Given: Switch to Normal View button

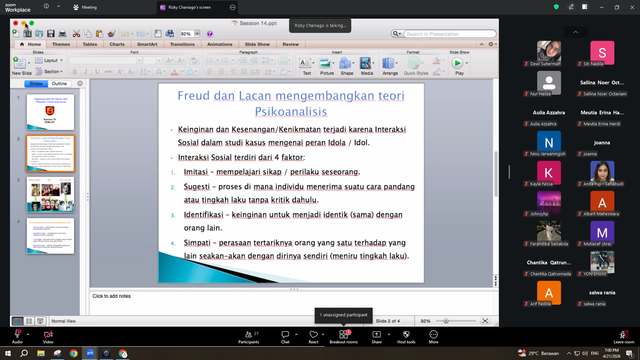Looking at the screenshot, I should (x=17, y=321).
